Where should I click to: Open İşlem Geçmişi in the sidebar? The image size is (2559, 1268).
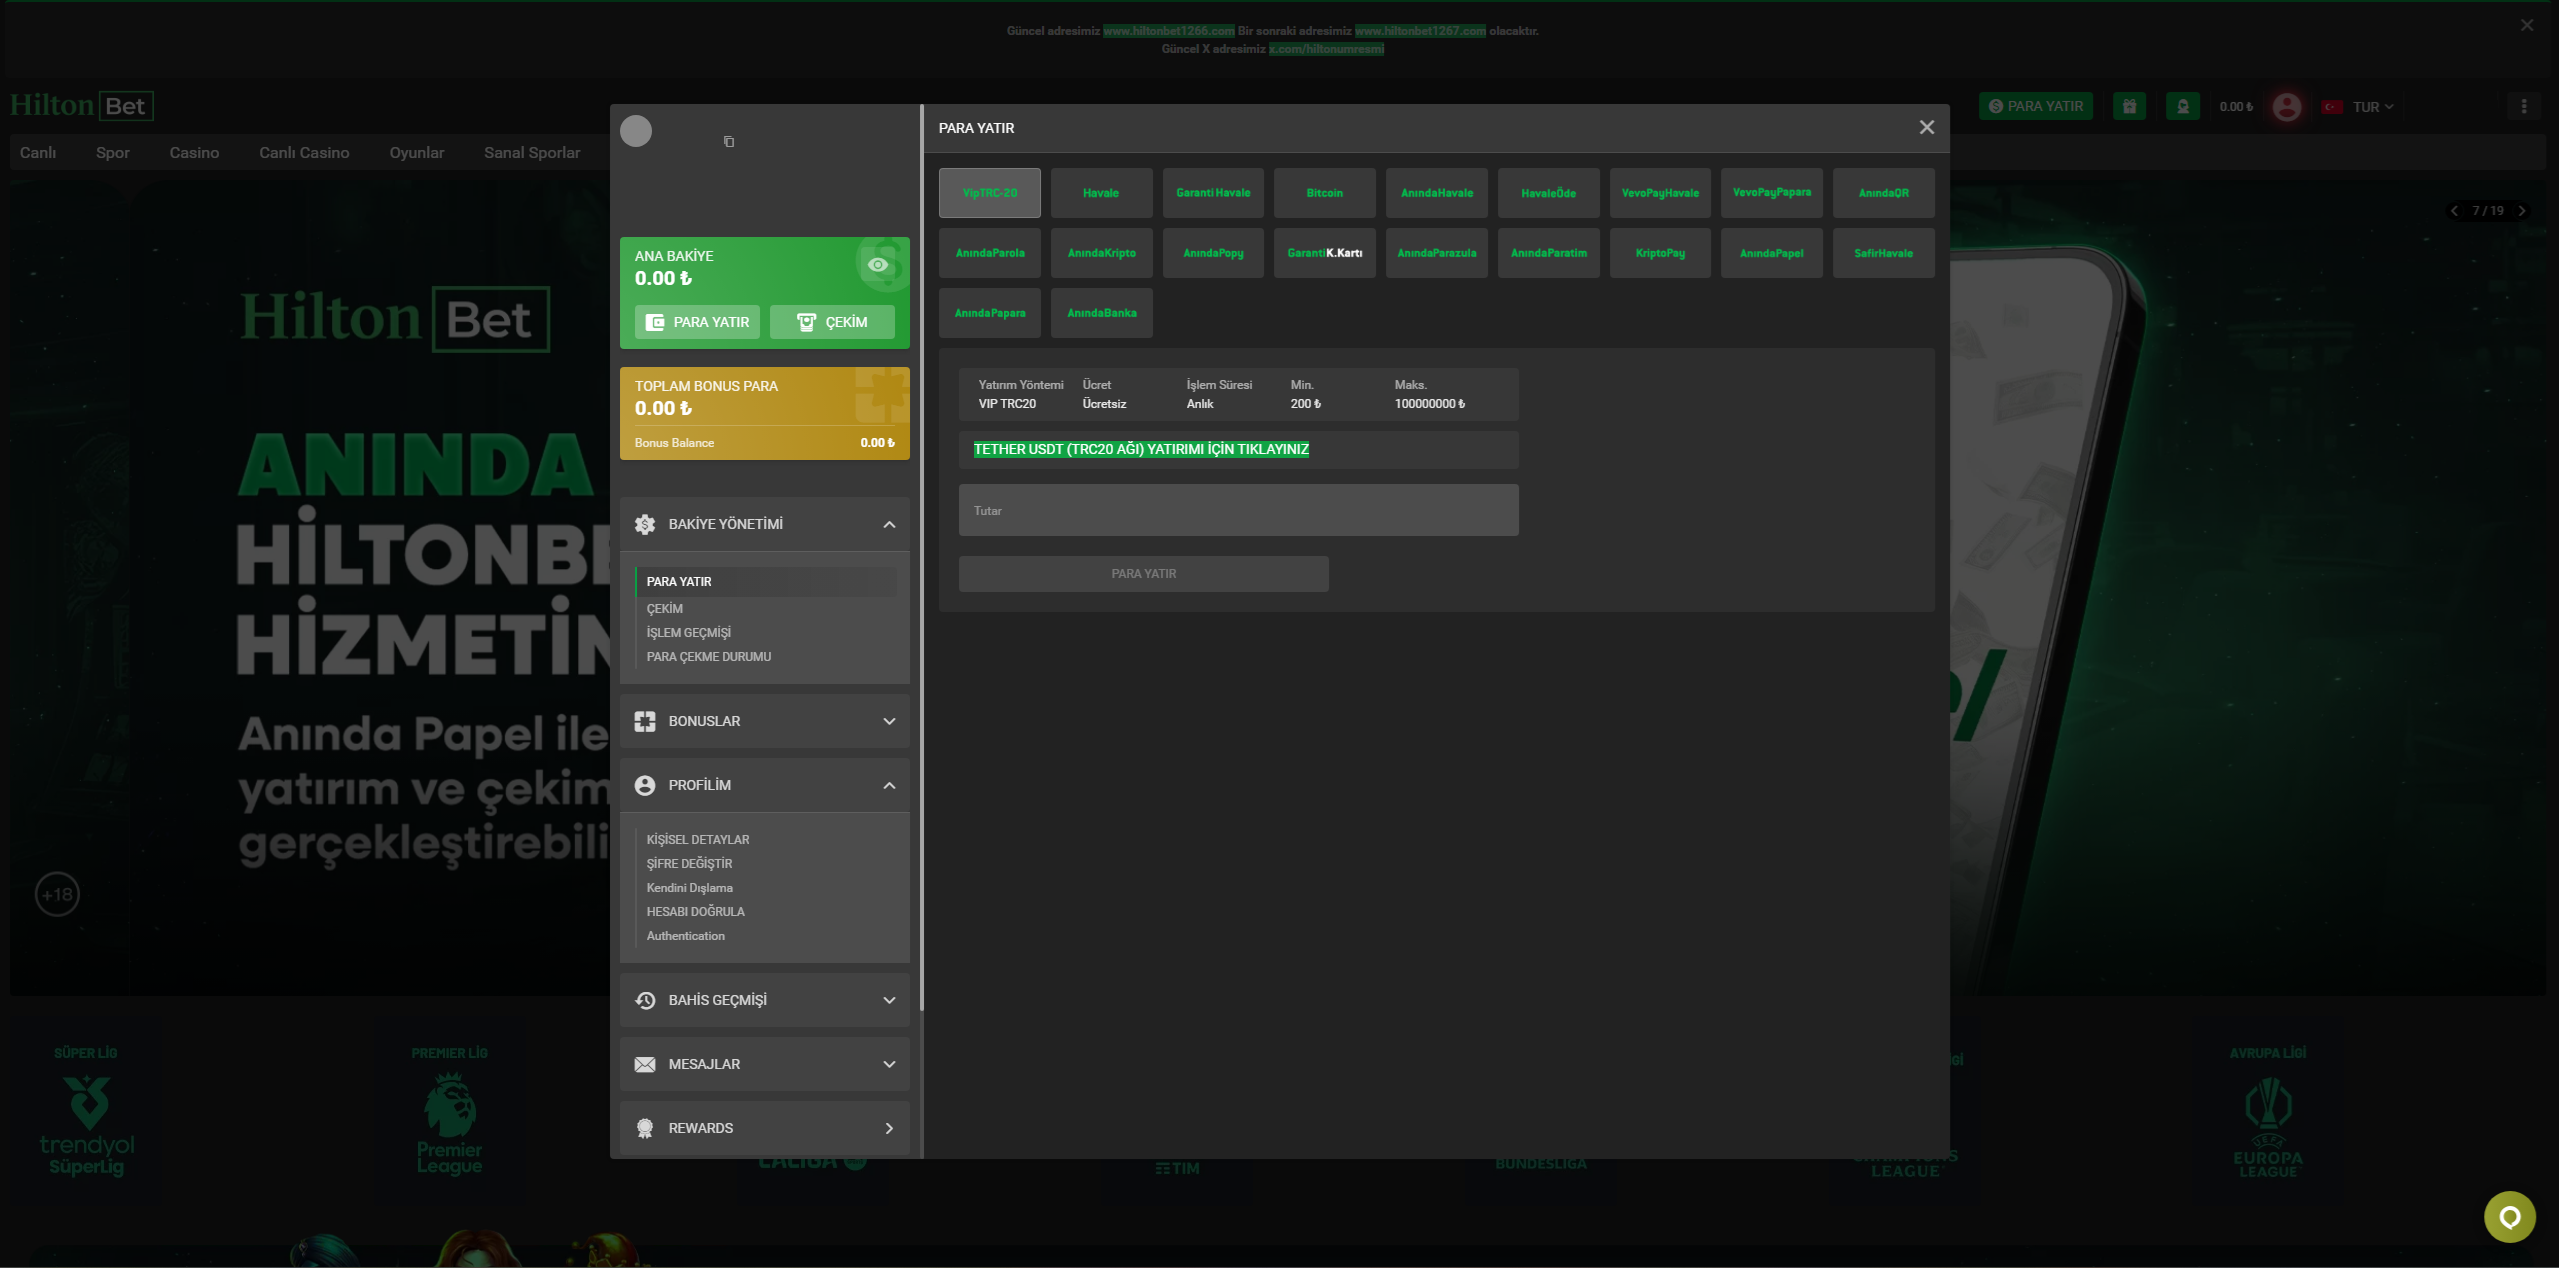[689, 633]
